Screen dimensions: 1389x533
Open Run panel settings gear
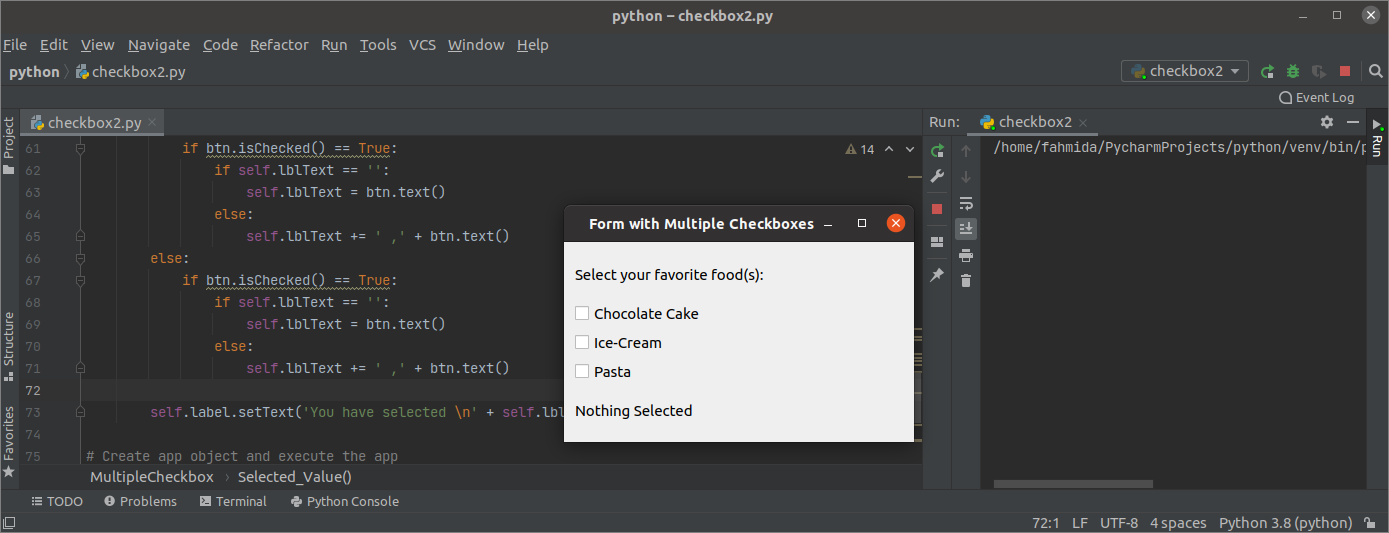tap(1327, 122)
